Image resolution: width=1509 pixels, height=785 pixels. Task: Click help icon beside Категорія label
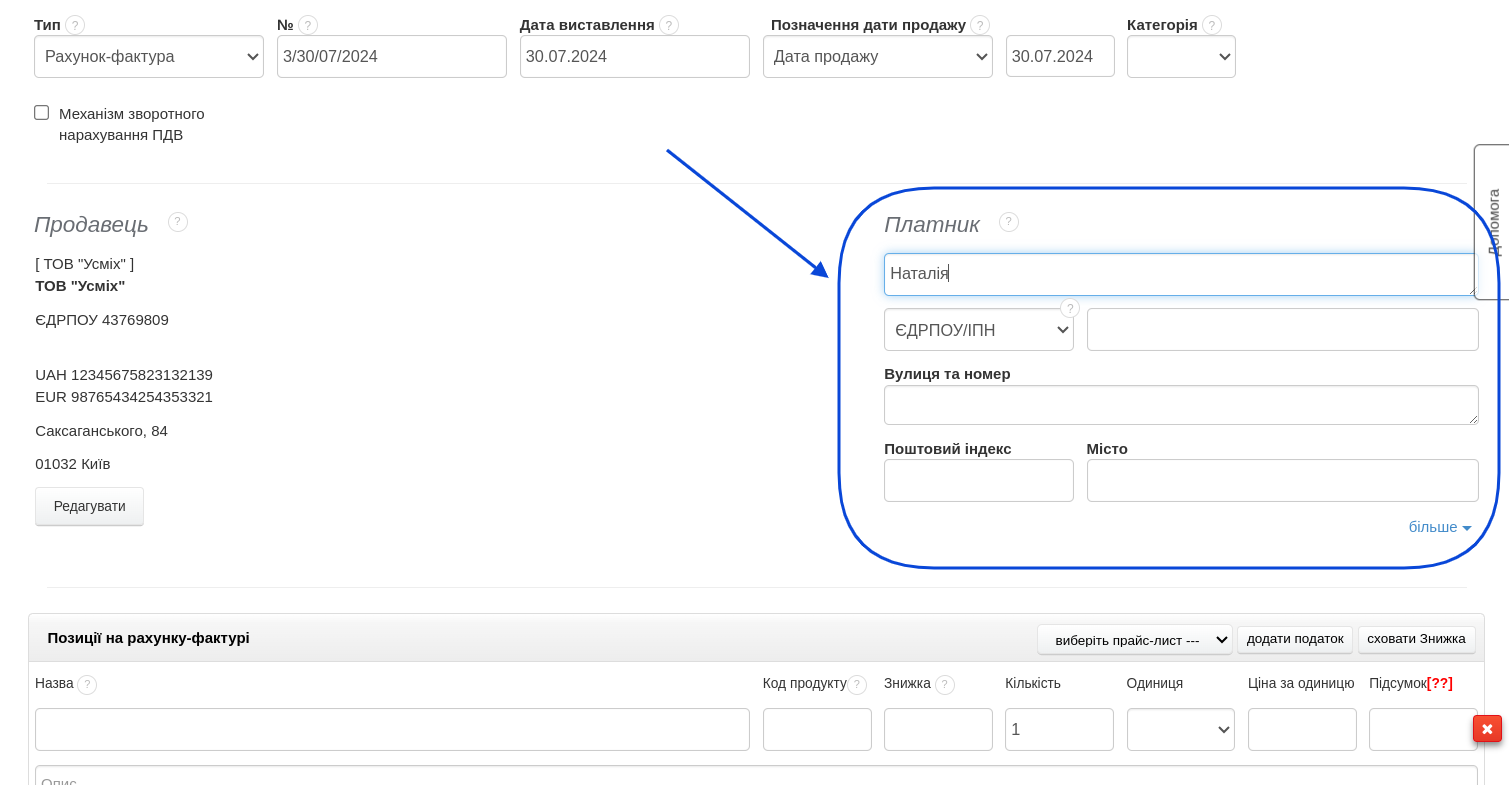1212,25
